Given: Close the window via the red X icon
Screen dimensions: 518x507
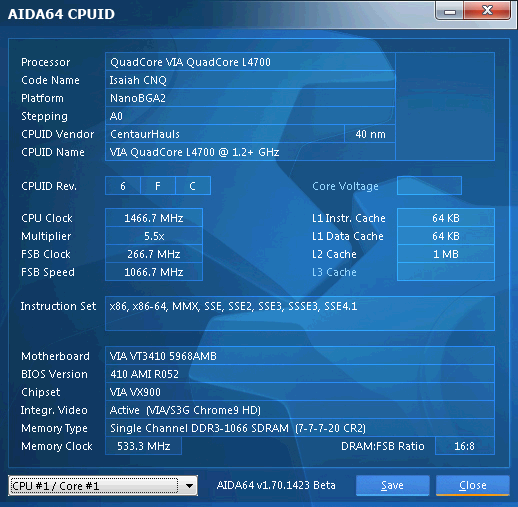Looking at the screenshot, I should 487,11.
